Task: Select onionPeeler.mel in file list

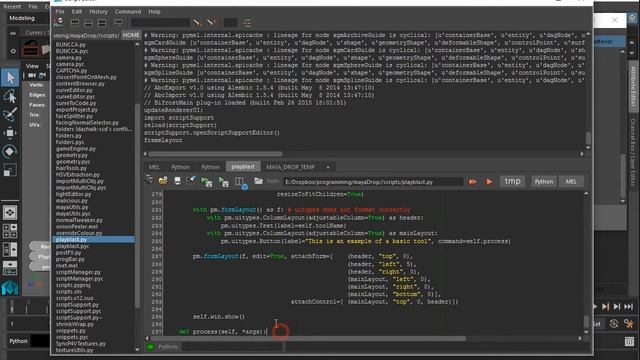Action: pyautogui.click(x=77, y=227)
